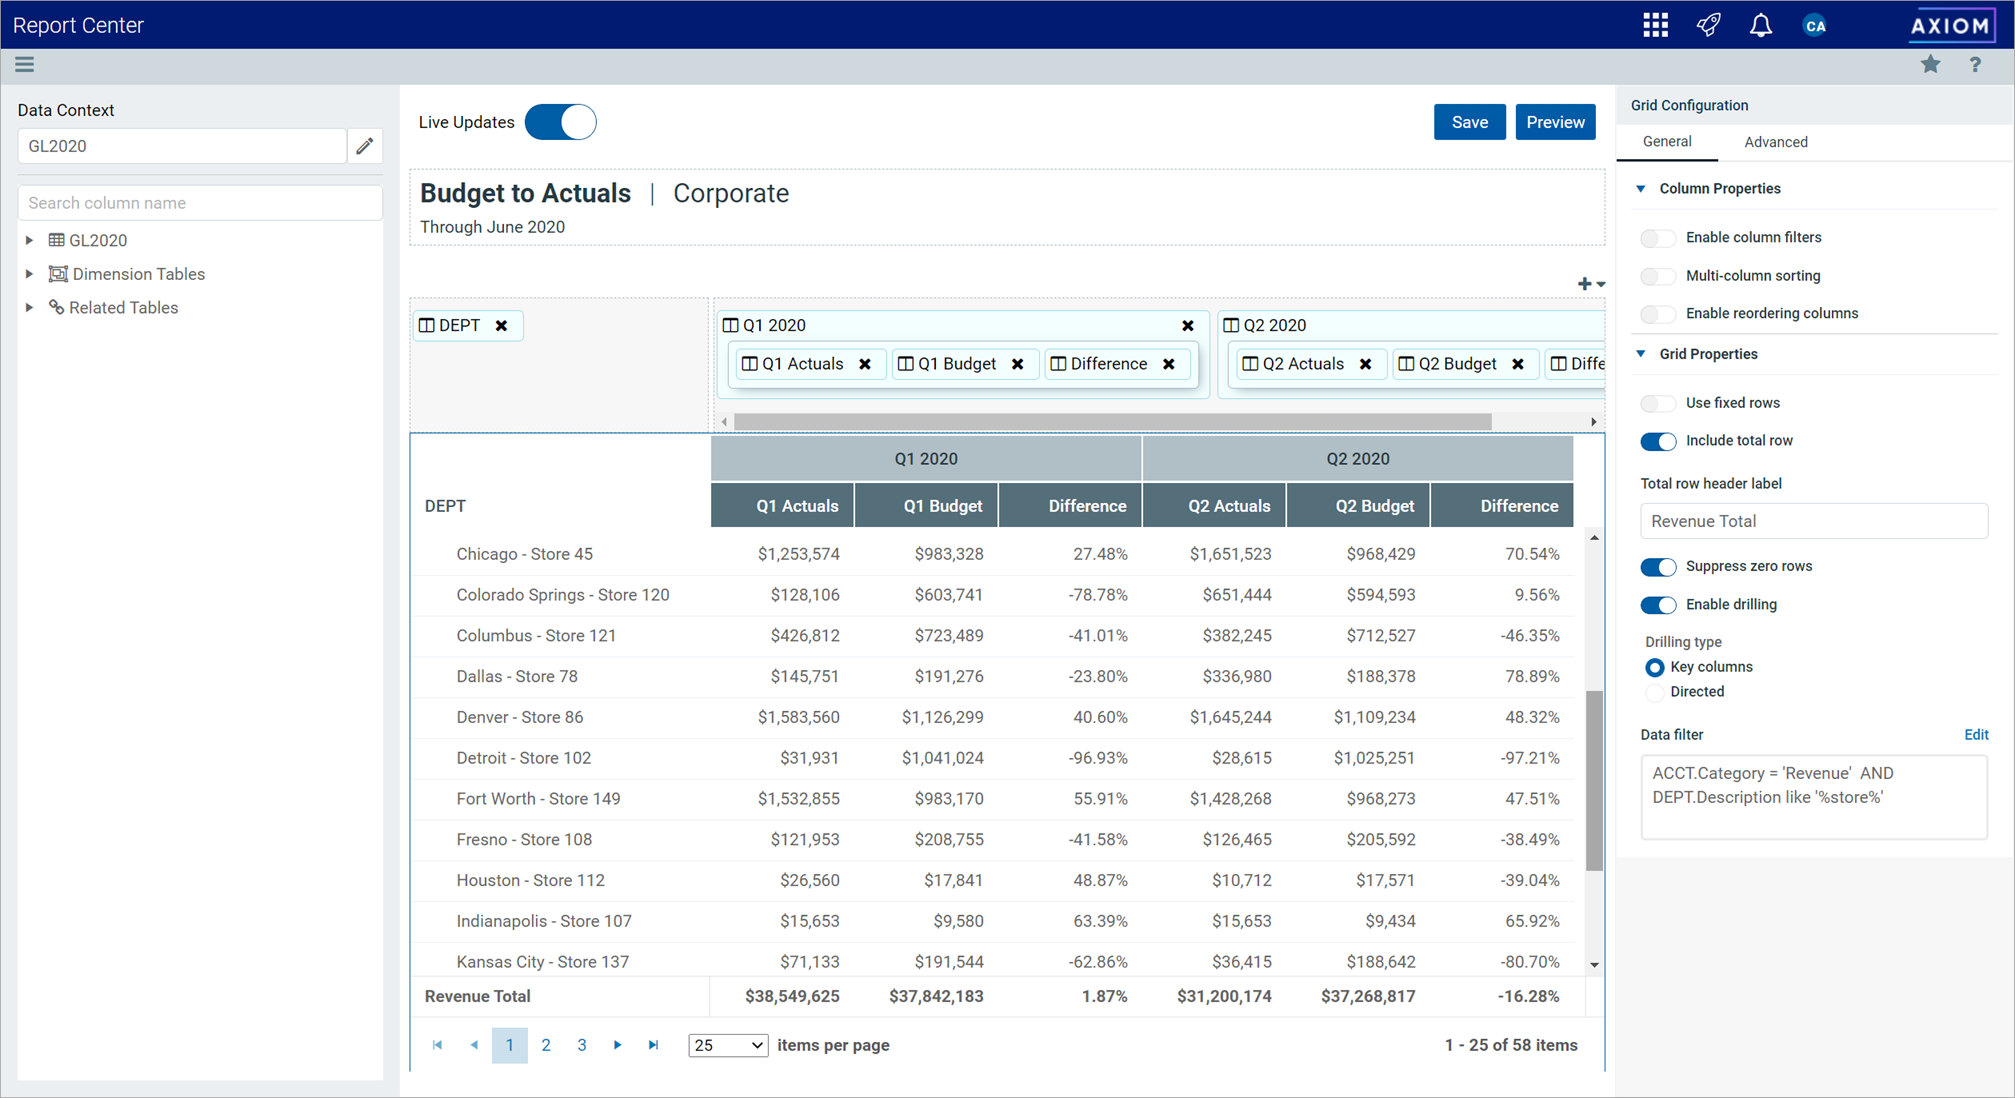2015x1098 pixels.
Task: Click the grid scroll down arrow
Action: click(x=1595, y=965)
